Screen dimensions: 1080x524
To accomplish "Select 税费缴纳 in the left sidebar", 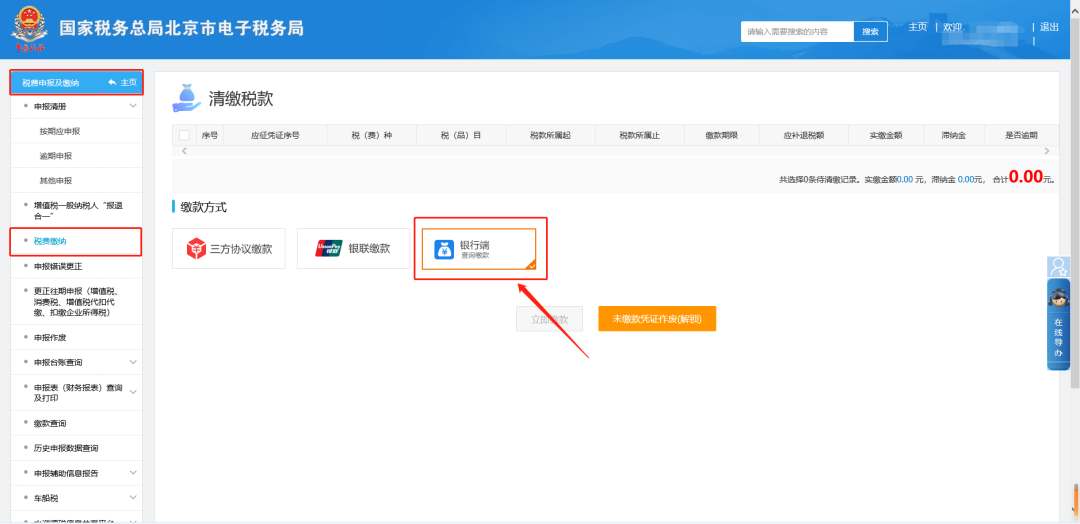I will click(x=50, y=241).
